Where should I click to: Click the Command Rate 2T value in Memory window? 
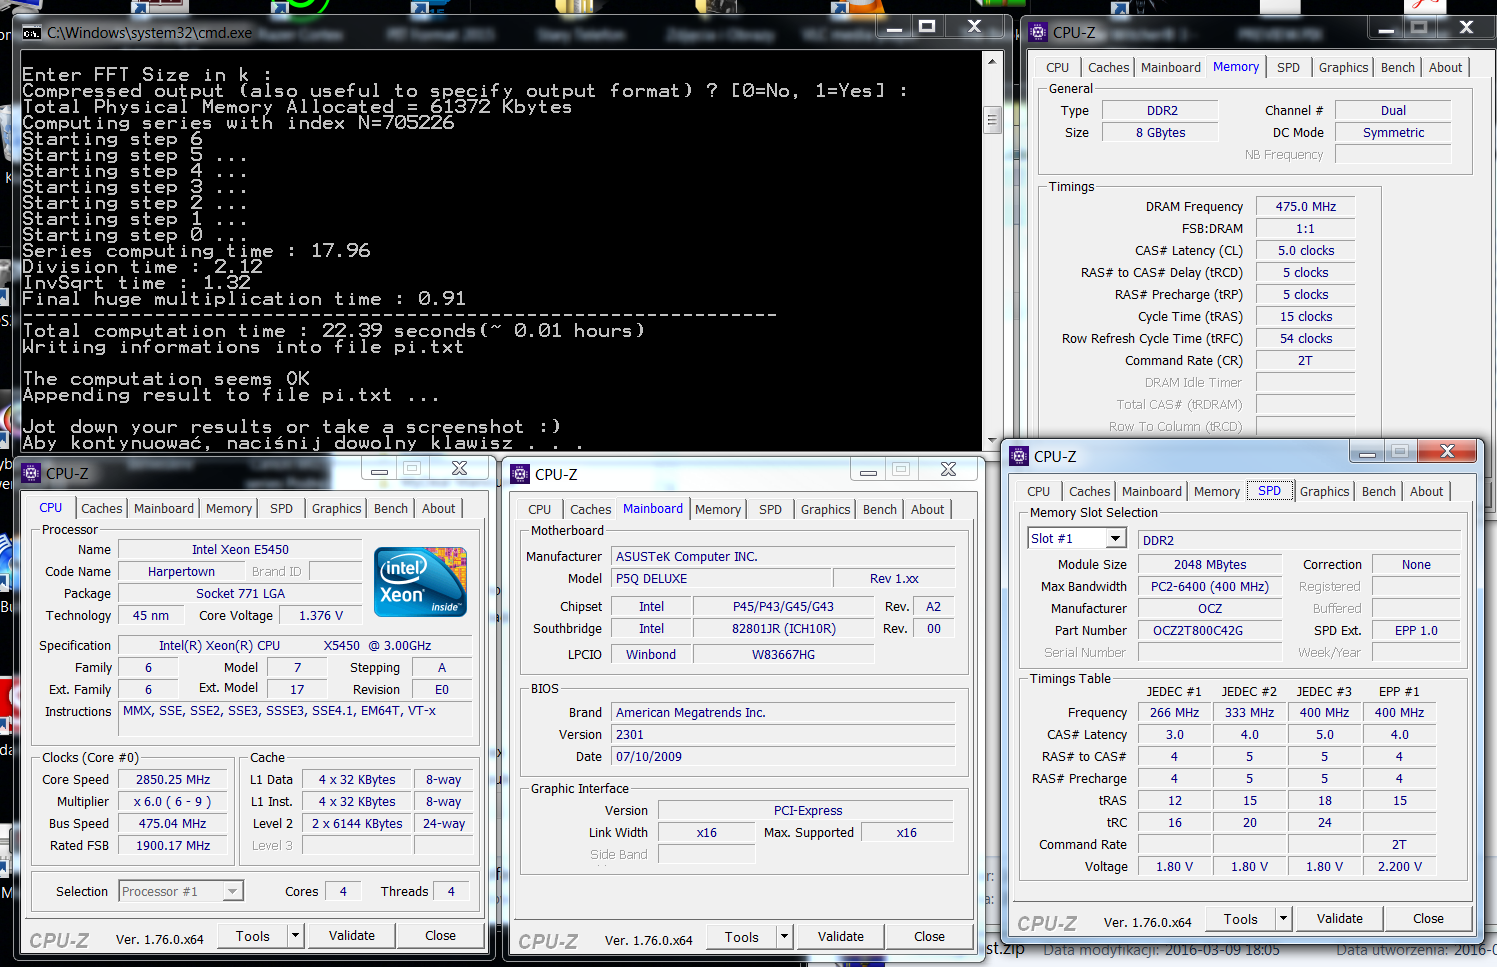click(1305, 360)
